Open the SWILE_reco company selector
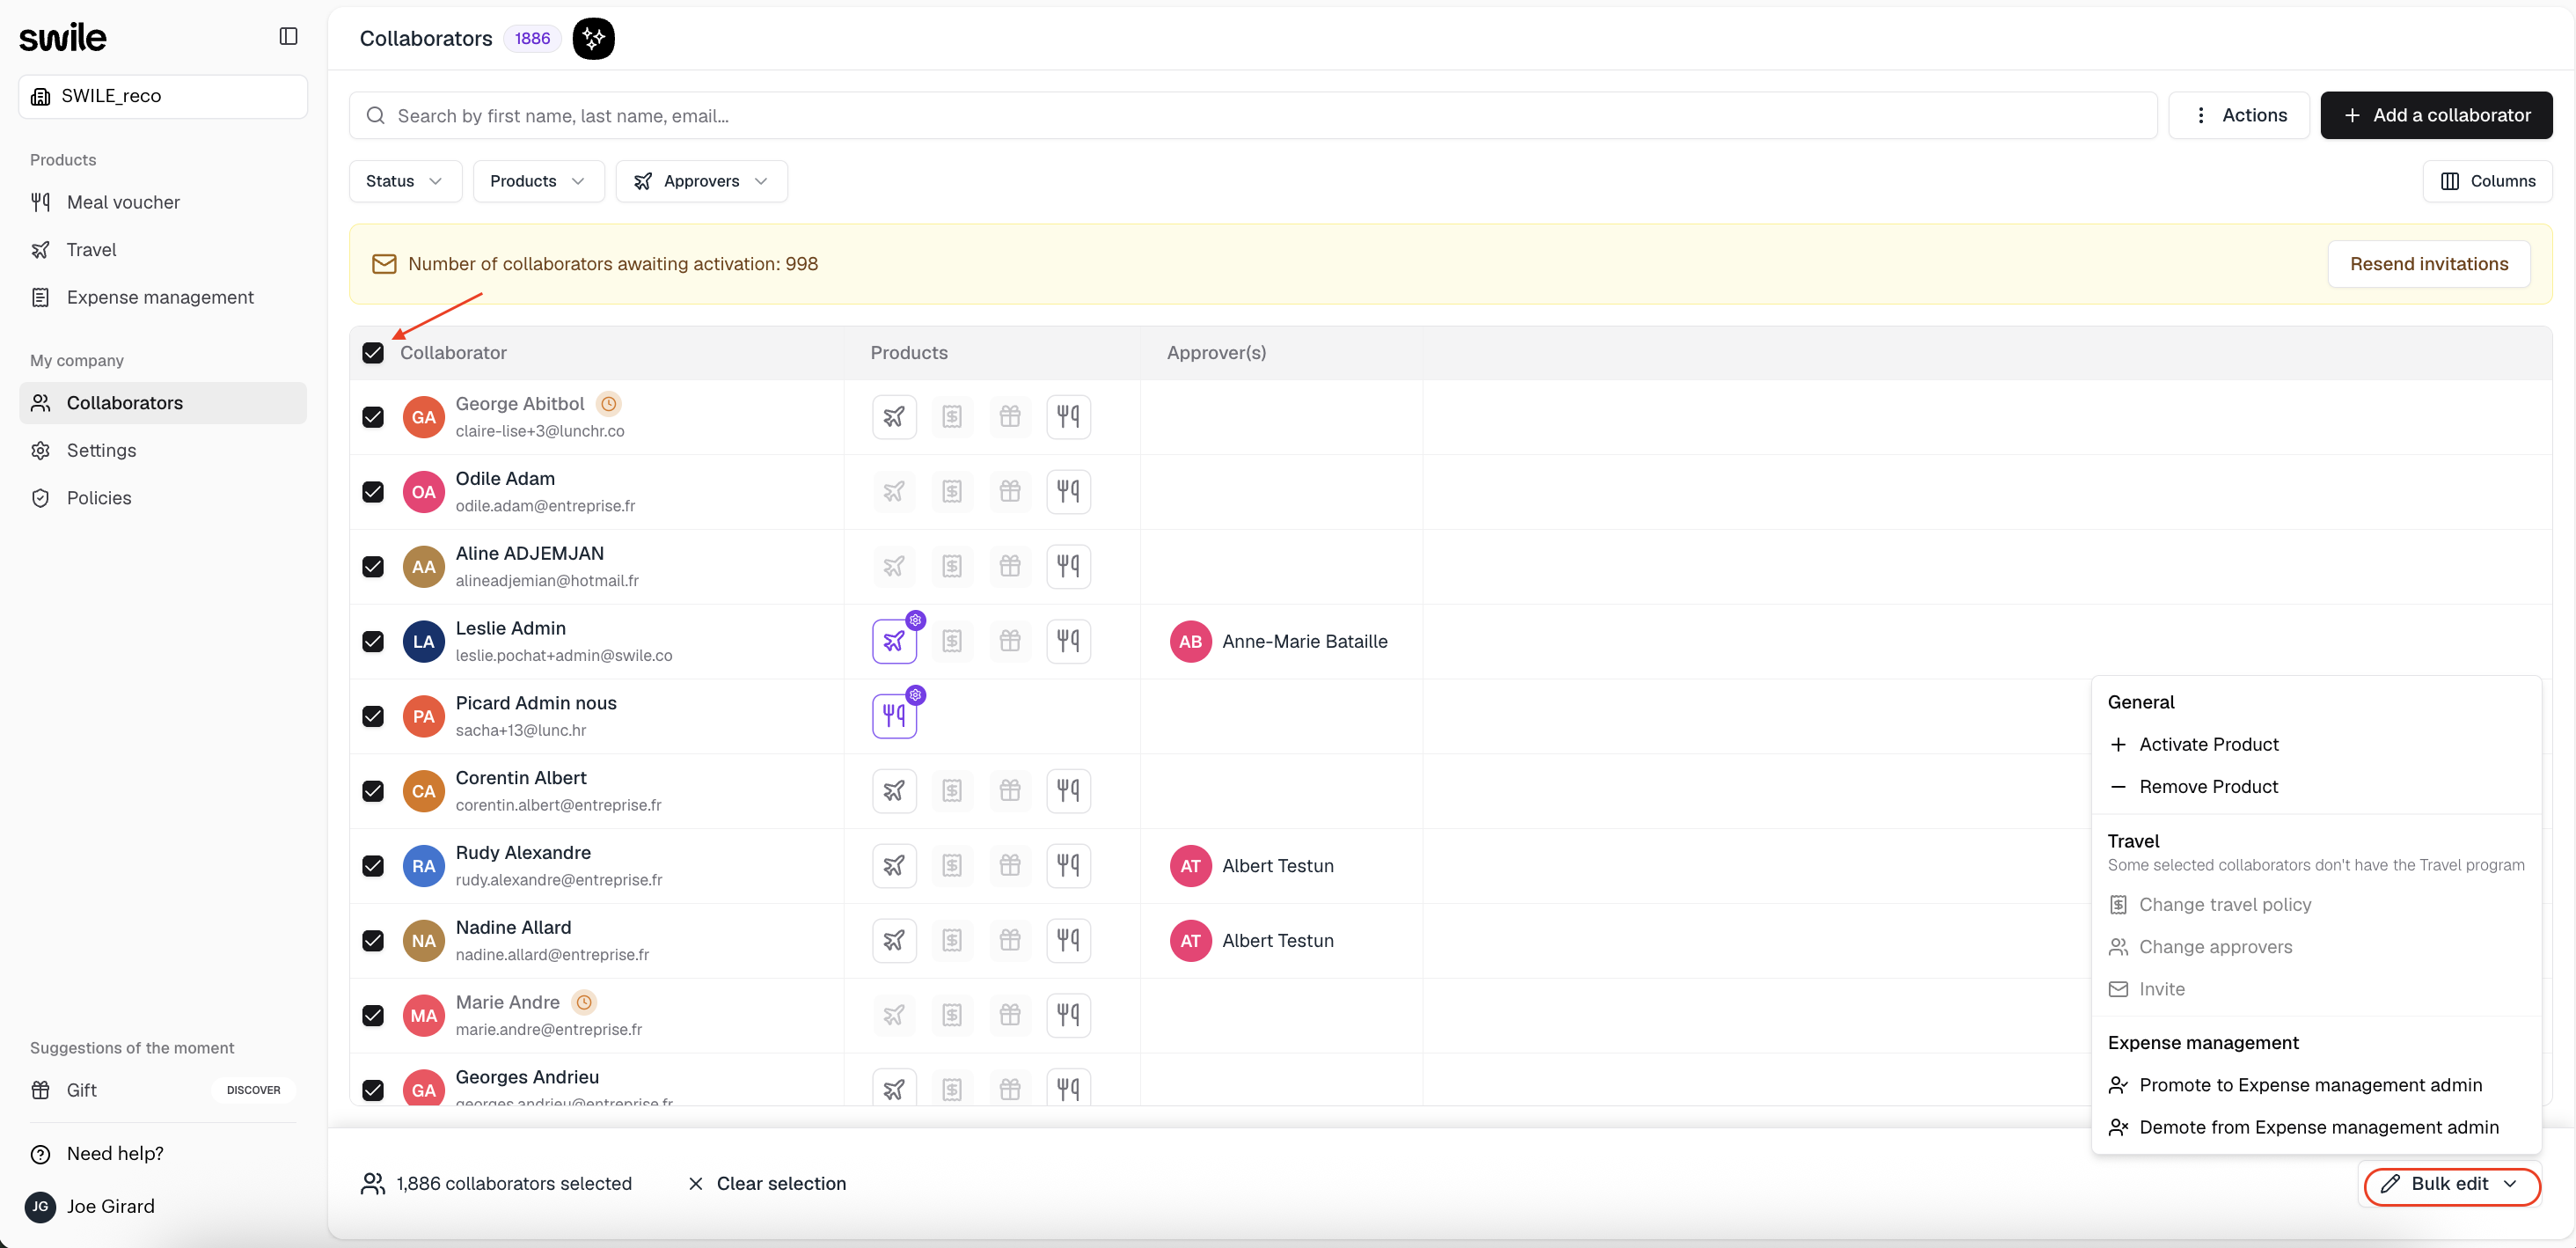The height and width of the screenshot is (1248, 2576). click(163, 96)
